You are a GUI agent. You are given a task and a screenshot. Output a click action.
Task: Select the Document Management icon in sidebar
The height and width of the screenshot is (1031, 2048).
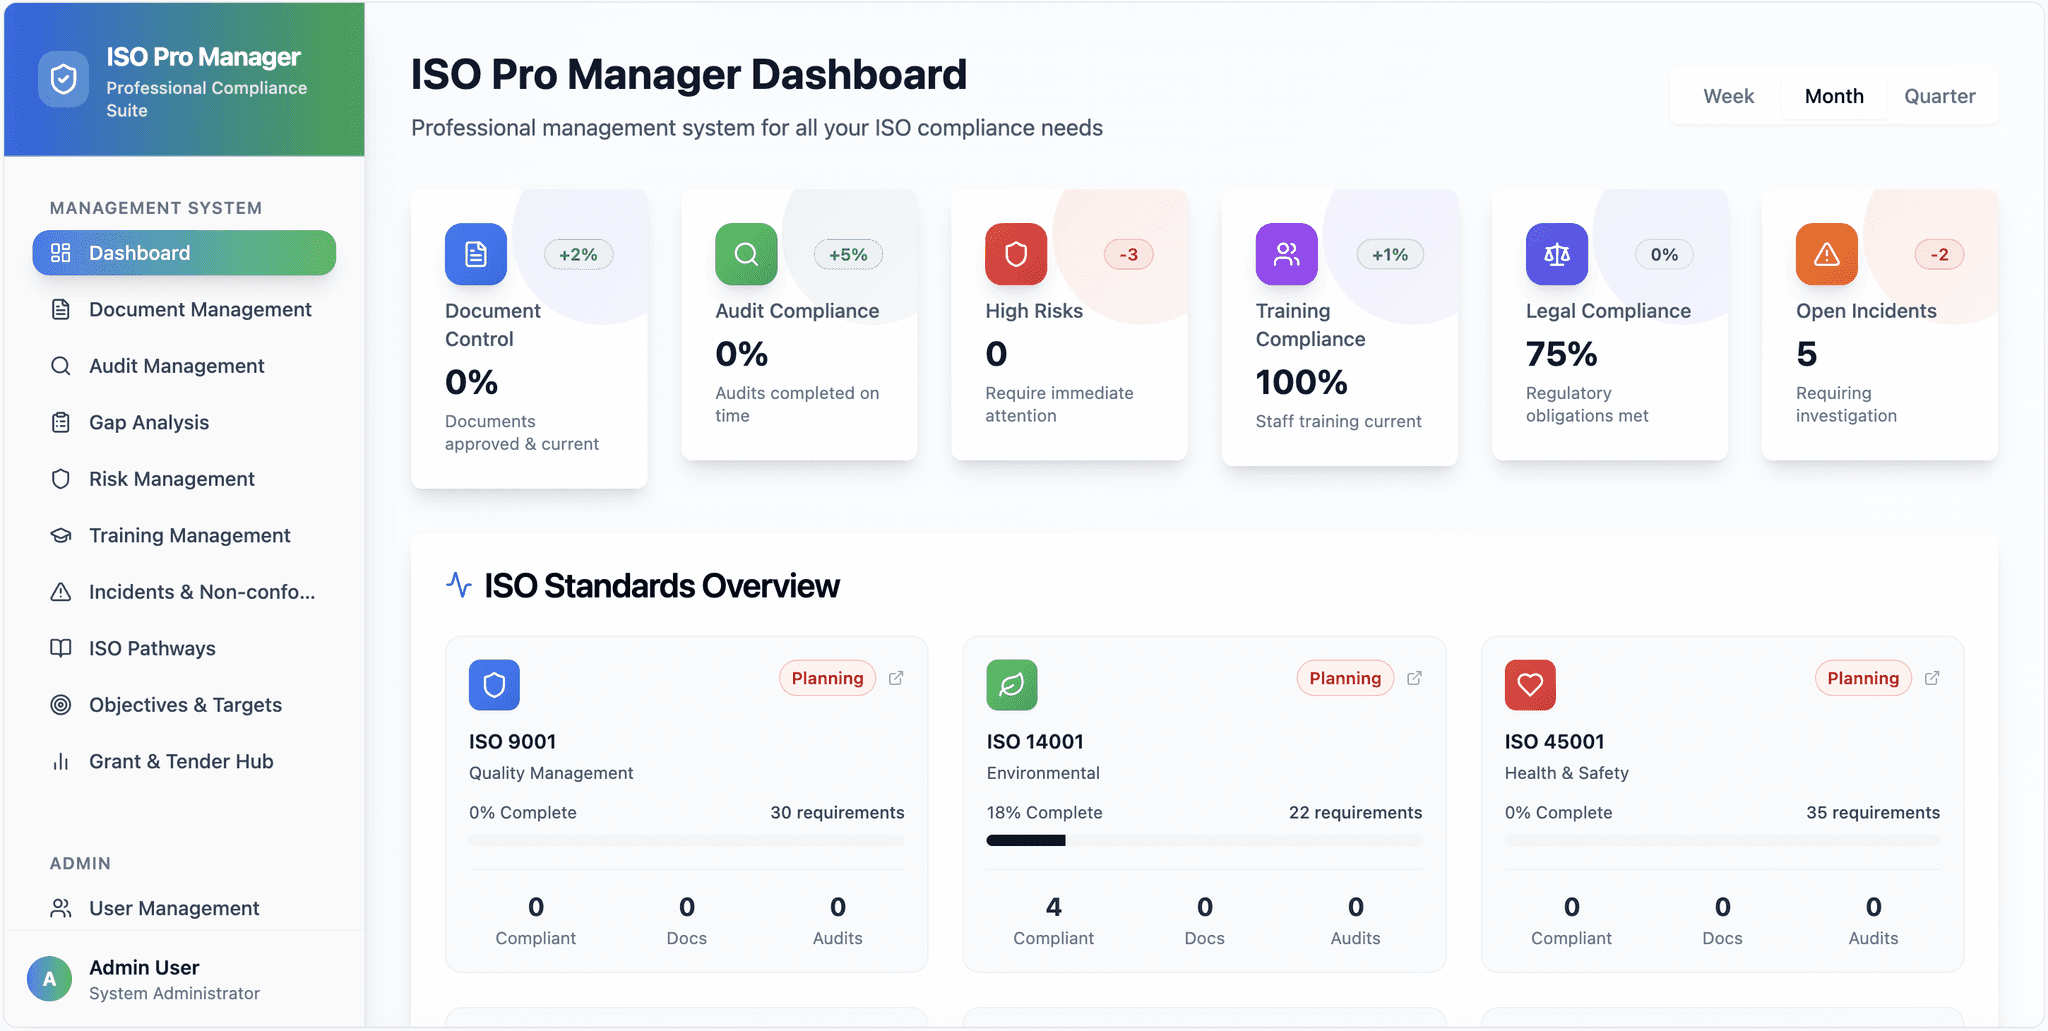click(62, 309)
